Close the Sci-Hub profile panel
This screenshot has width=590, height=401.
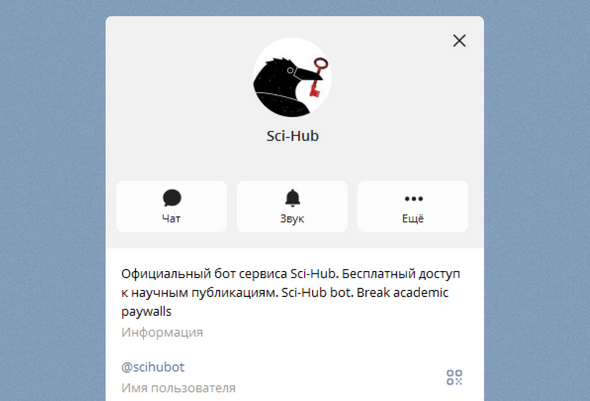coord(459,41)
